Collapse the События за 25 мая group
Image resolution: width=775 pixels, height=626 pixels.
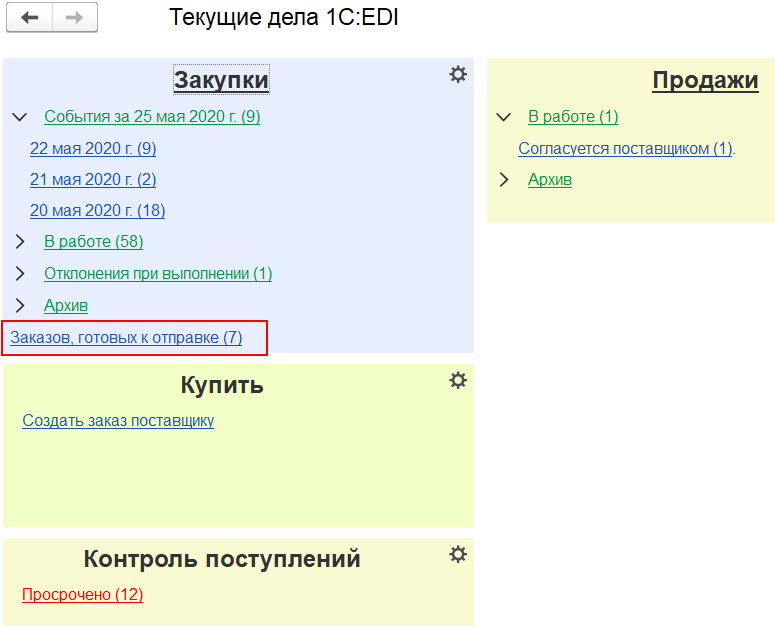click(x=19, y=117)
